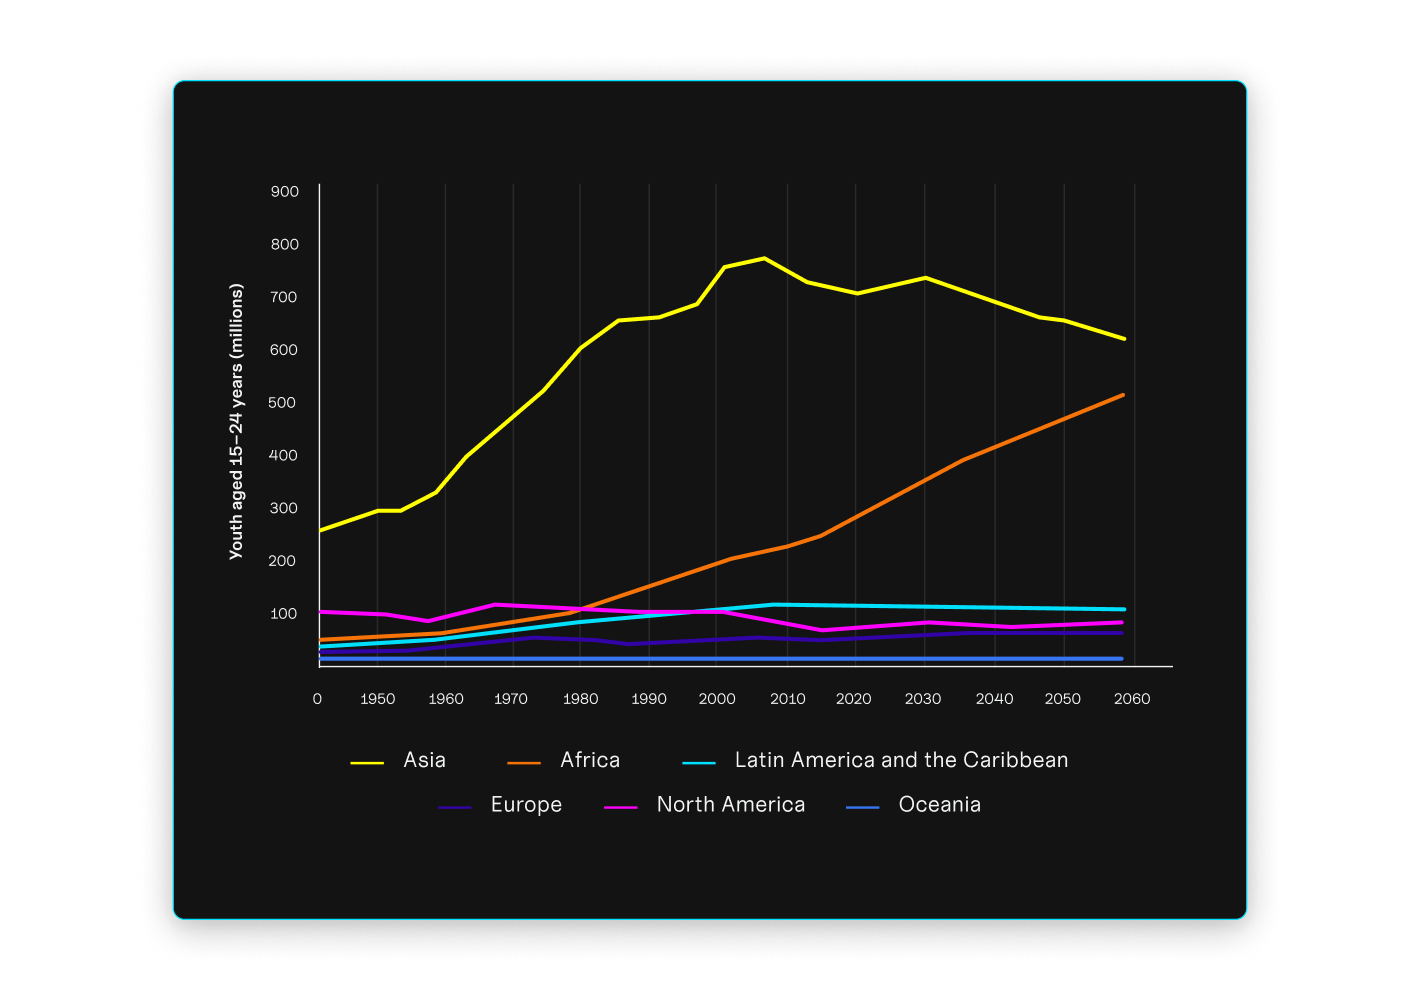Image resolution: width=1420 pixels, height=1000 pixels.
Task: Click the magenta North America legend swatch
Action: [621, 807]
